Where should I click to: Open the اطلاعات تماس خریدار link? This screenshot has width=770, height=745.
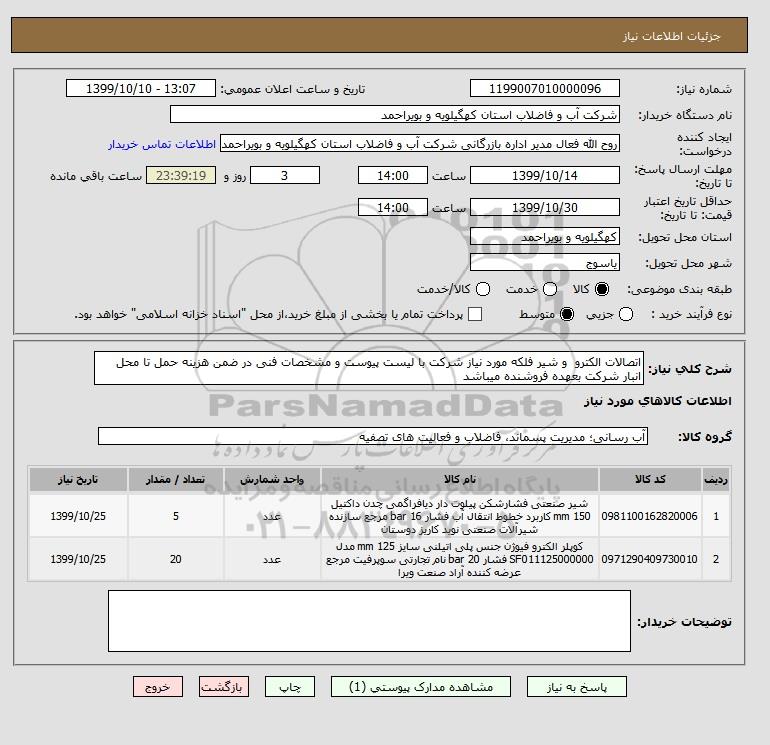[x=162, y=144]
